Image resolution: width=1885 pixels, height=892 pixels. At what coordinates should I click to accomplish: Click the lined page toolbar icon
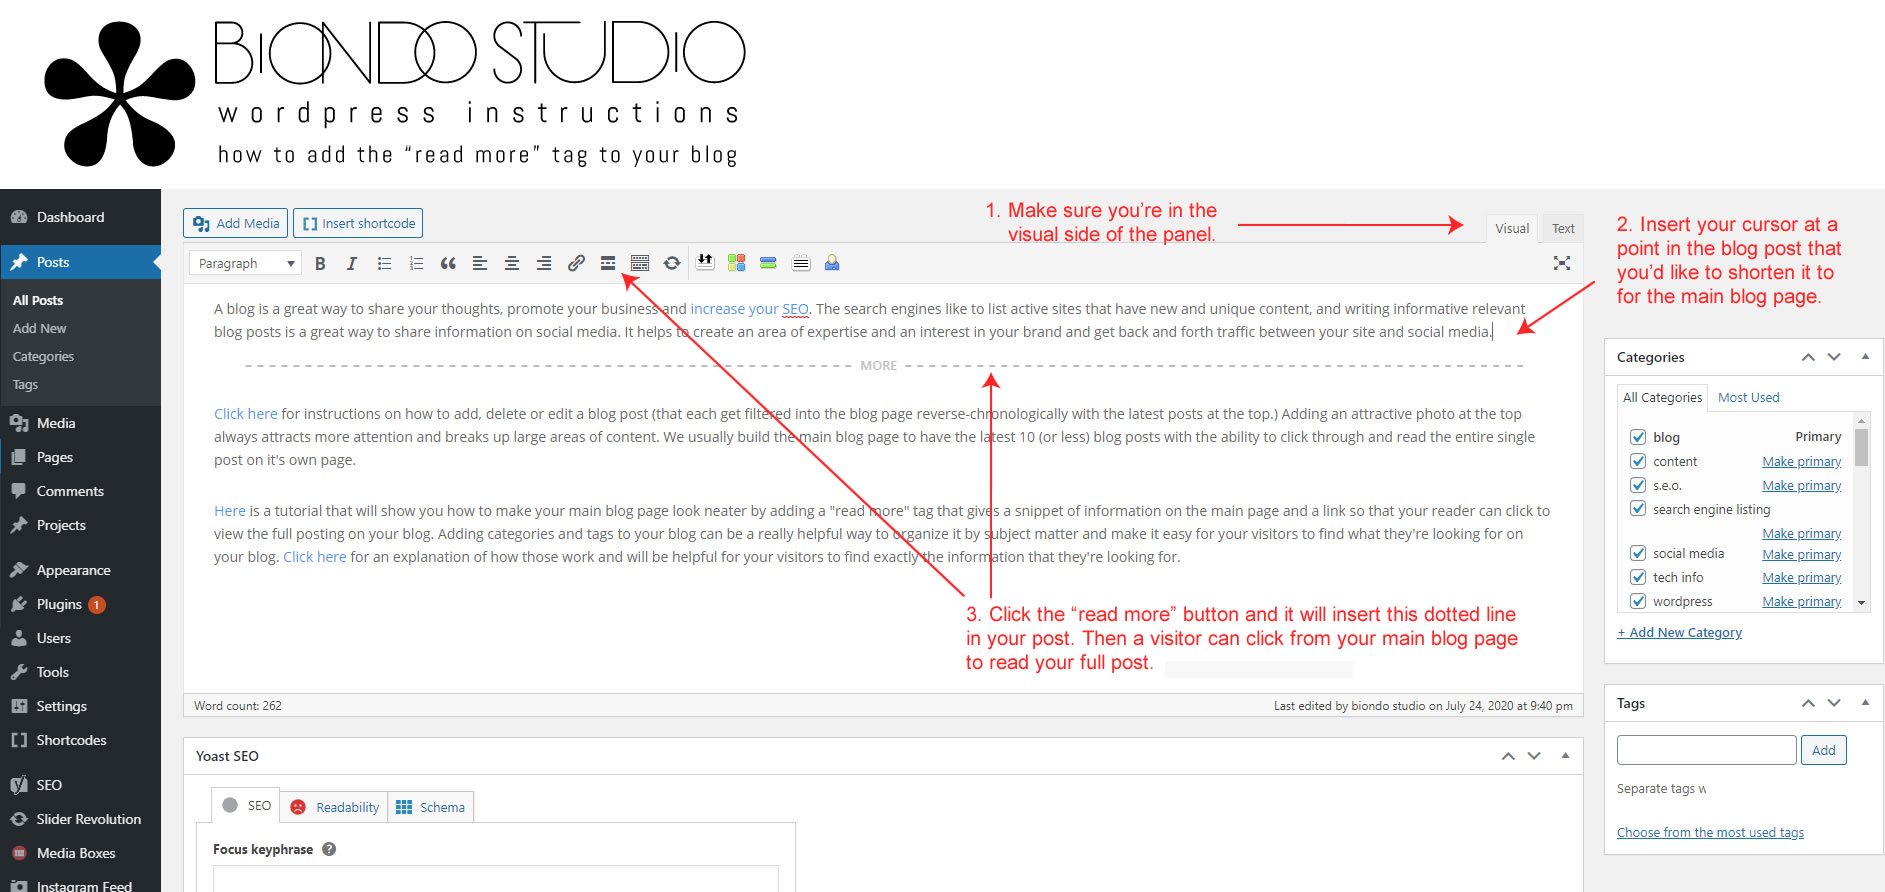[x=801, y=263]
